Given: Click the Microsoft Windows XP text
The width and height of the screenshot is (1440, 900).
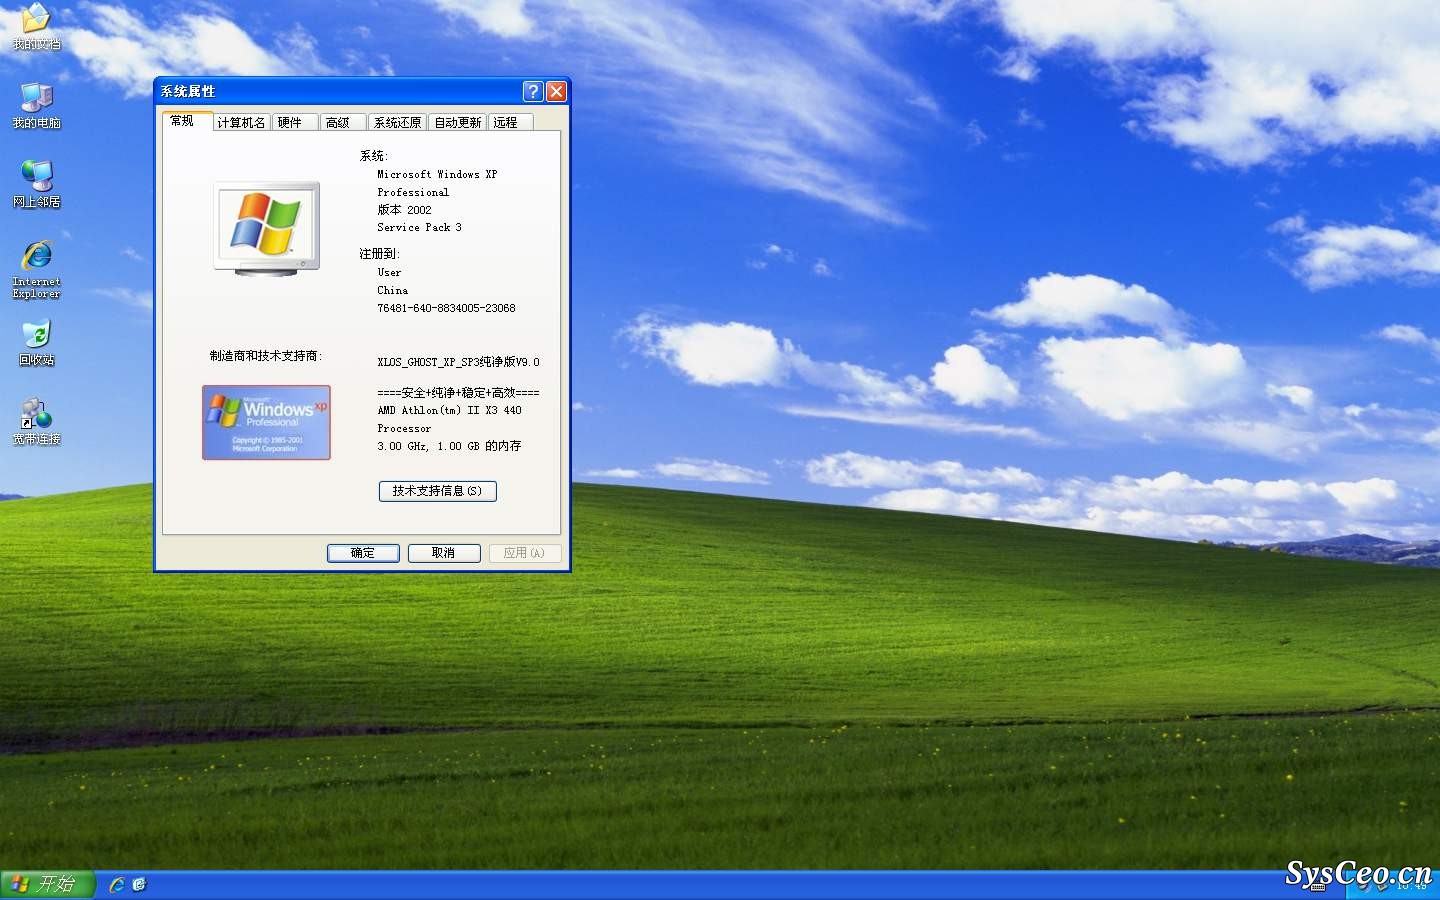Looking at the screenshot, I should coord(437,174).
